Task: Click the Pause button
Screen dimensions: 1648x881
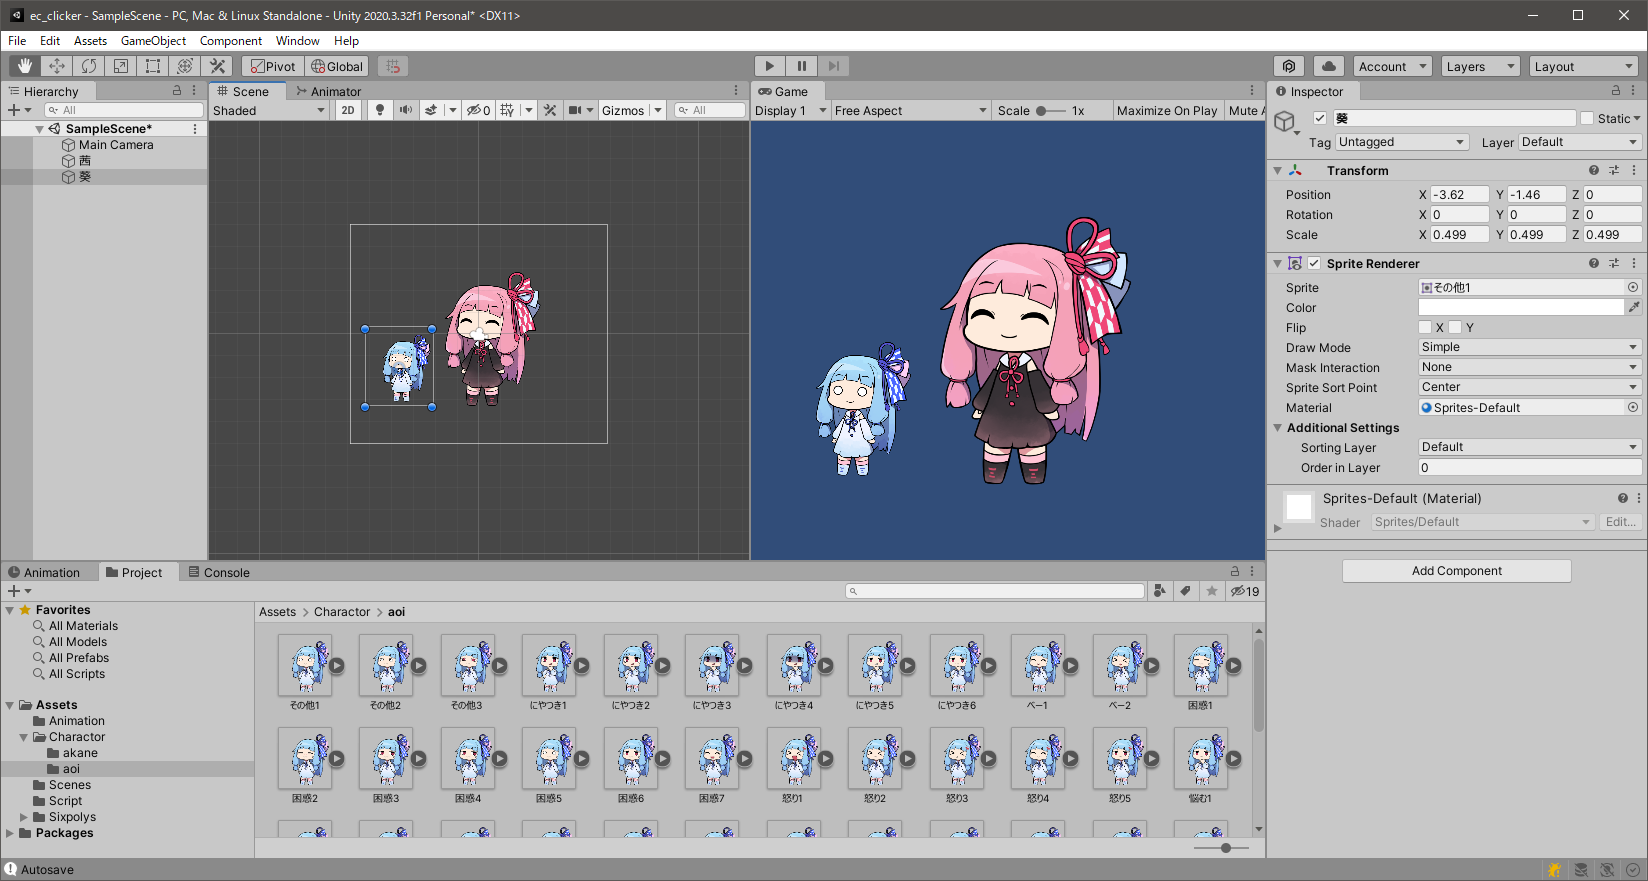Action: pyautogui.click(x=801, y=66)
